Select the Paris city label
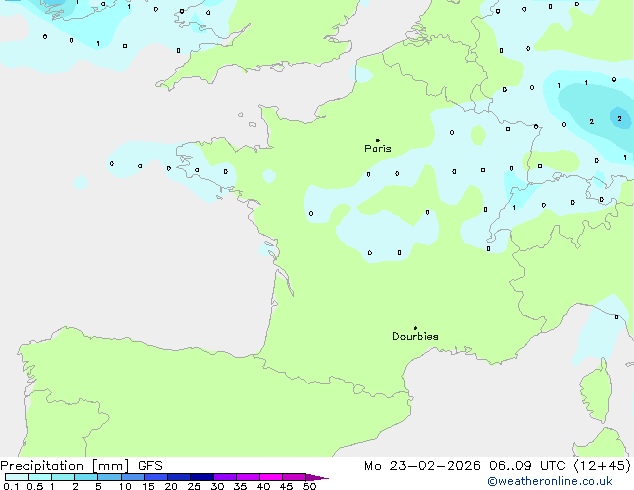Image resolution: width=634 pixels, height=490 pixels. point(378,149)
